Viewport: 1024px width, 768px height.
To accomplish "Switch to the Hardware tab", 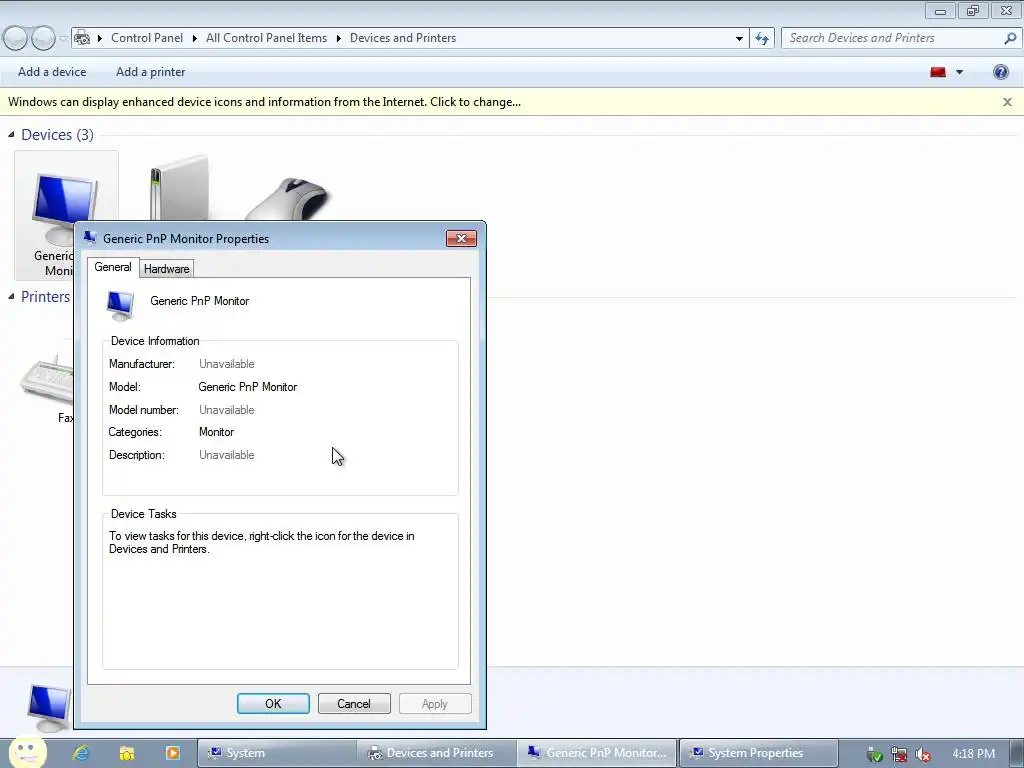I will pyautogui.click(x=167, y=268).
